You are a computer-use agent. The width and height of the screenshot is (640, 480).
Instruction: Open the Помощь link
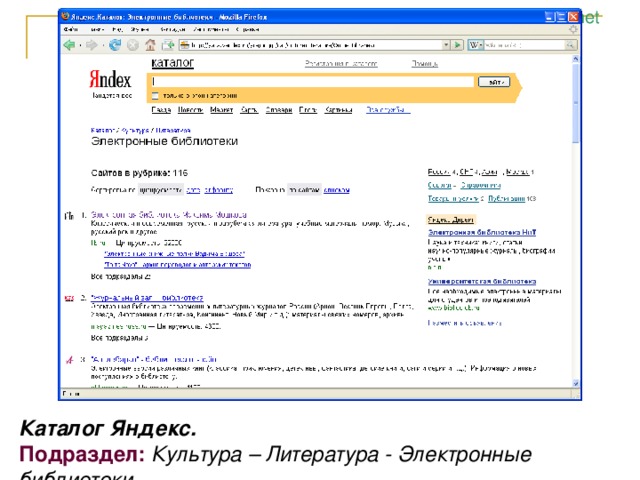424,64
